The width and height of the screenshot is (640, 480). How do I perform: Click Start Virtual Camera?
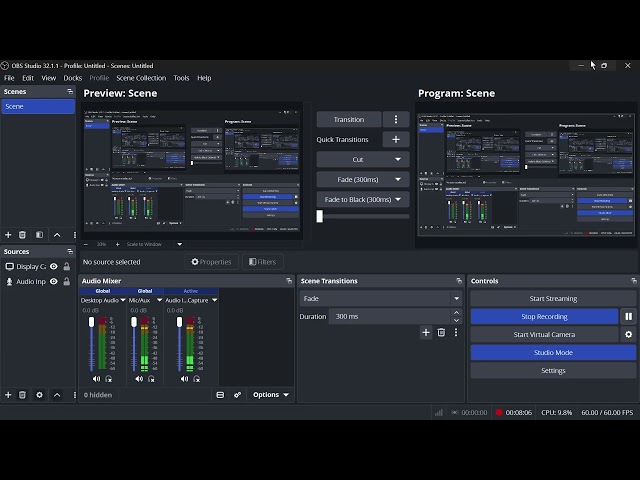544,334
